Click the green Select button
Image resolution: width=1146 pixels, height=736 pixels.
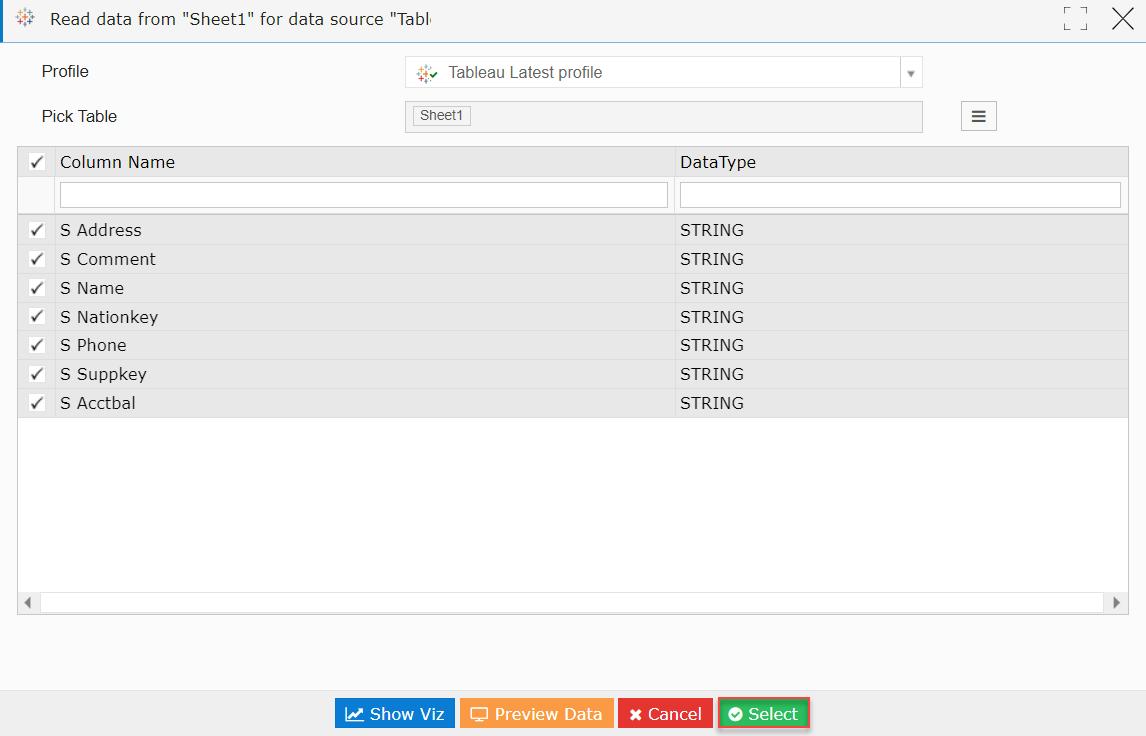(x=764, y=713)
